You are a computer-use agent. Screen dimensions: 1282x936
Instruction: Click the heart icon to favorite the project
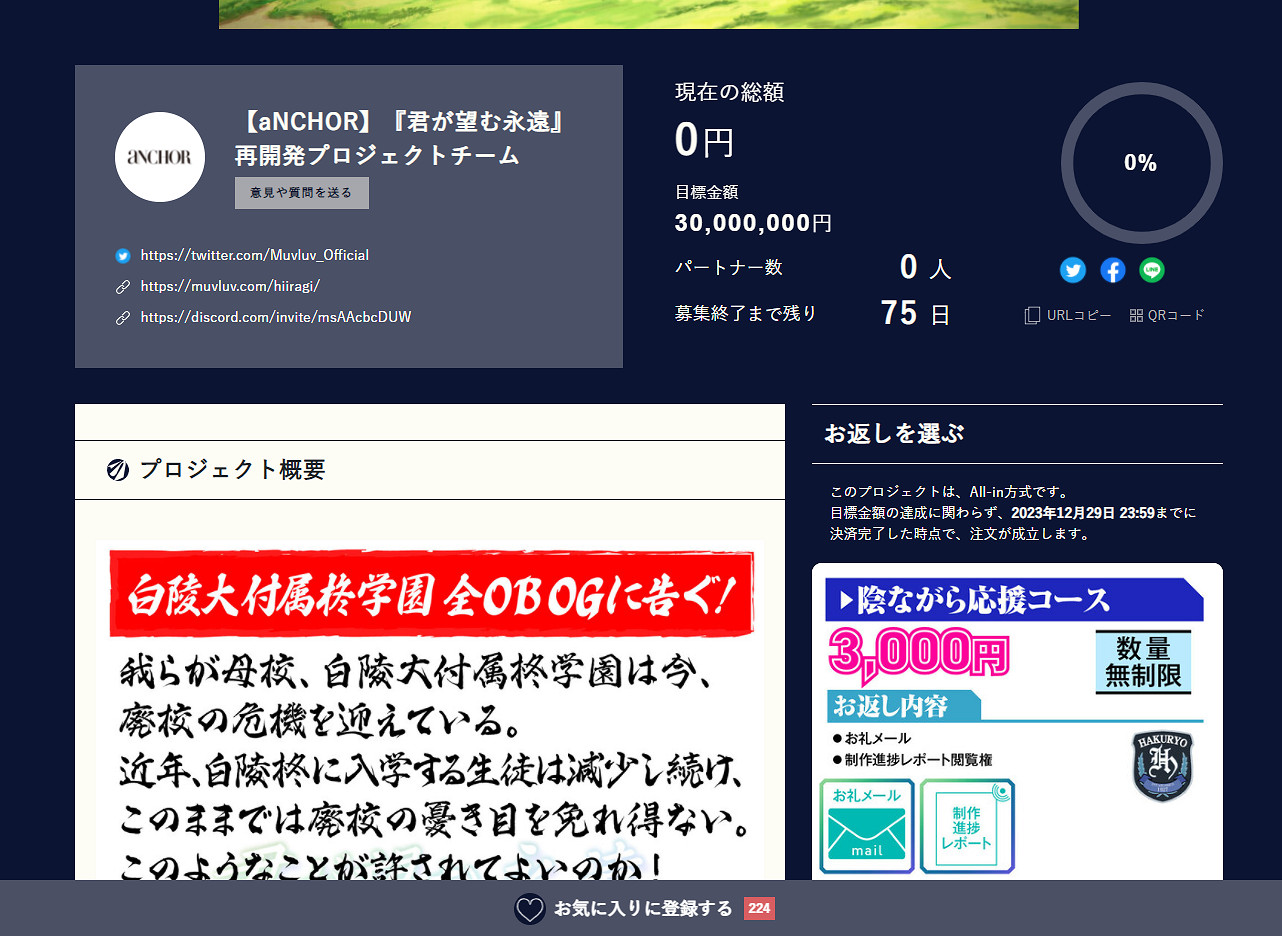click(529, 908)
